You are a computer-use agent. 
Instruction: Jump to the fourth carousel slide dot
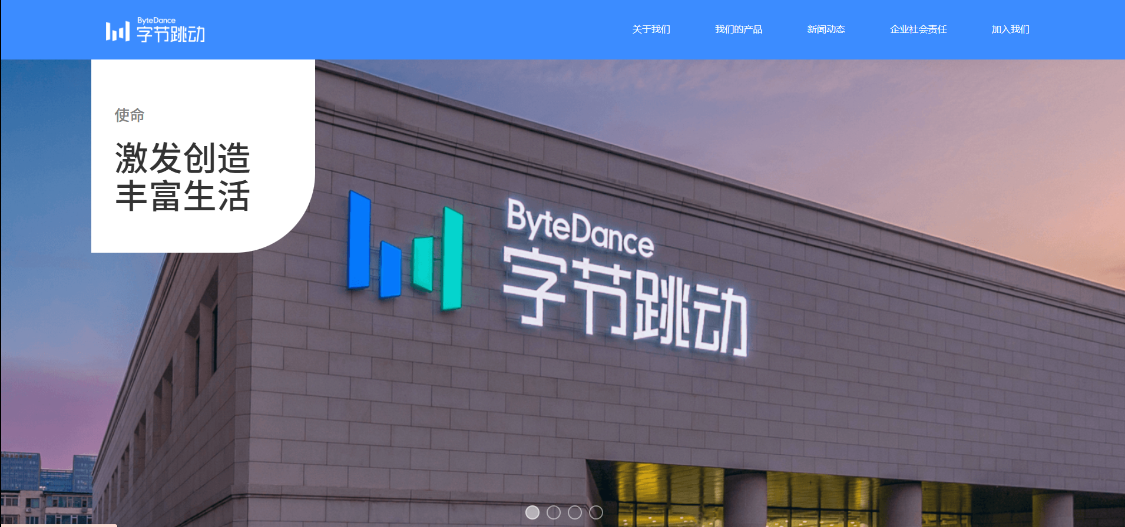coord(596,512)
